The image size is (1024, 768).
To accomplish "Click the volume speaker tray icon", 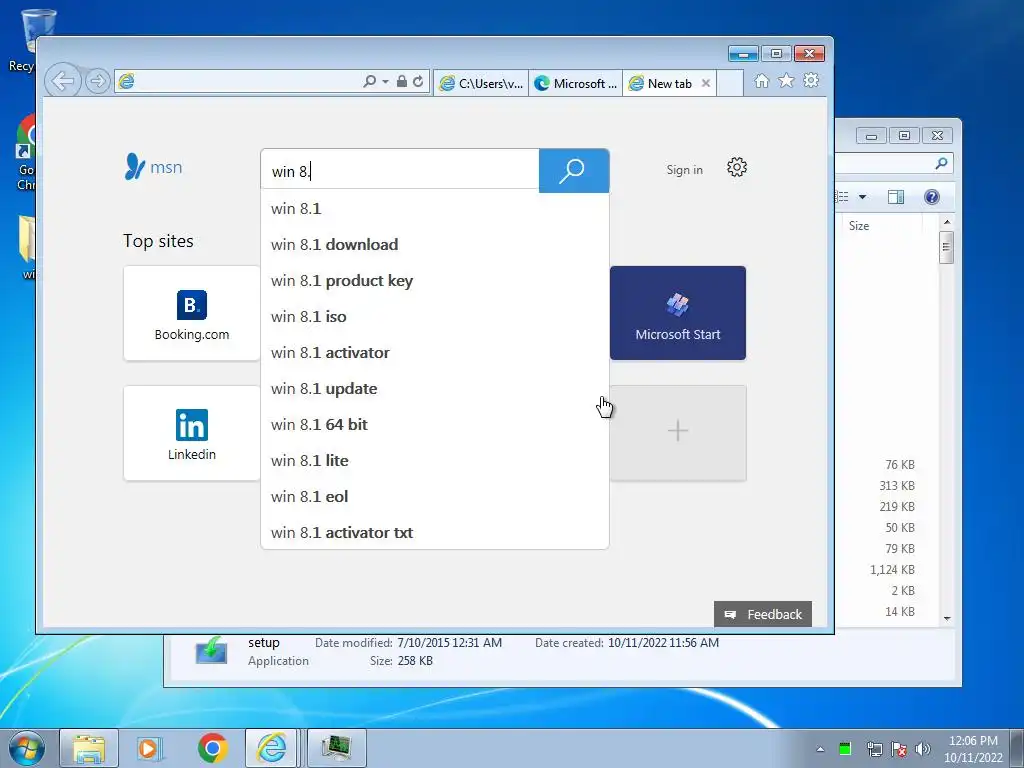I will click(923, 749).
